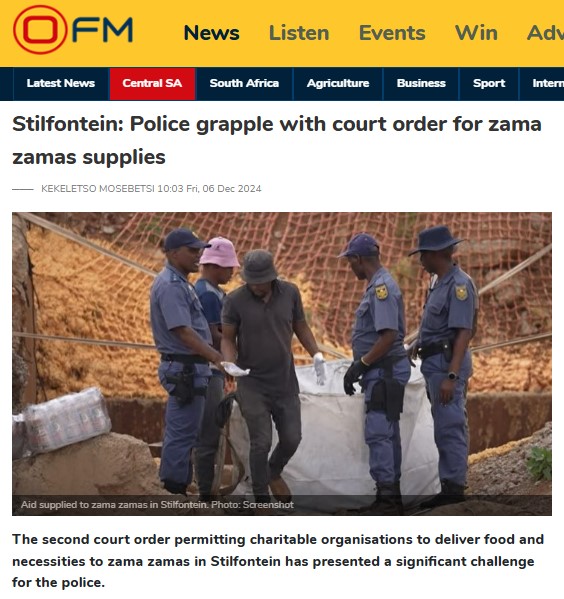Click author name Kekeletso Mosebetsi

pyautogui.click(x=98, y=189)
